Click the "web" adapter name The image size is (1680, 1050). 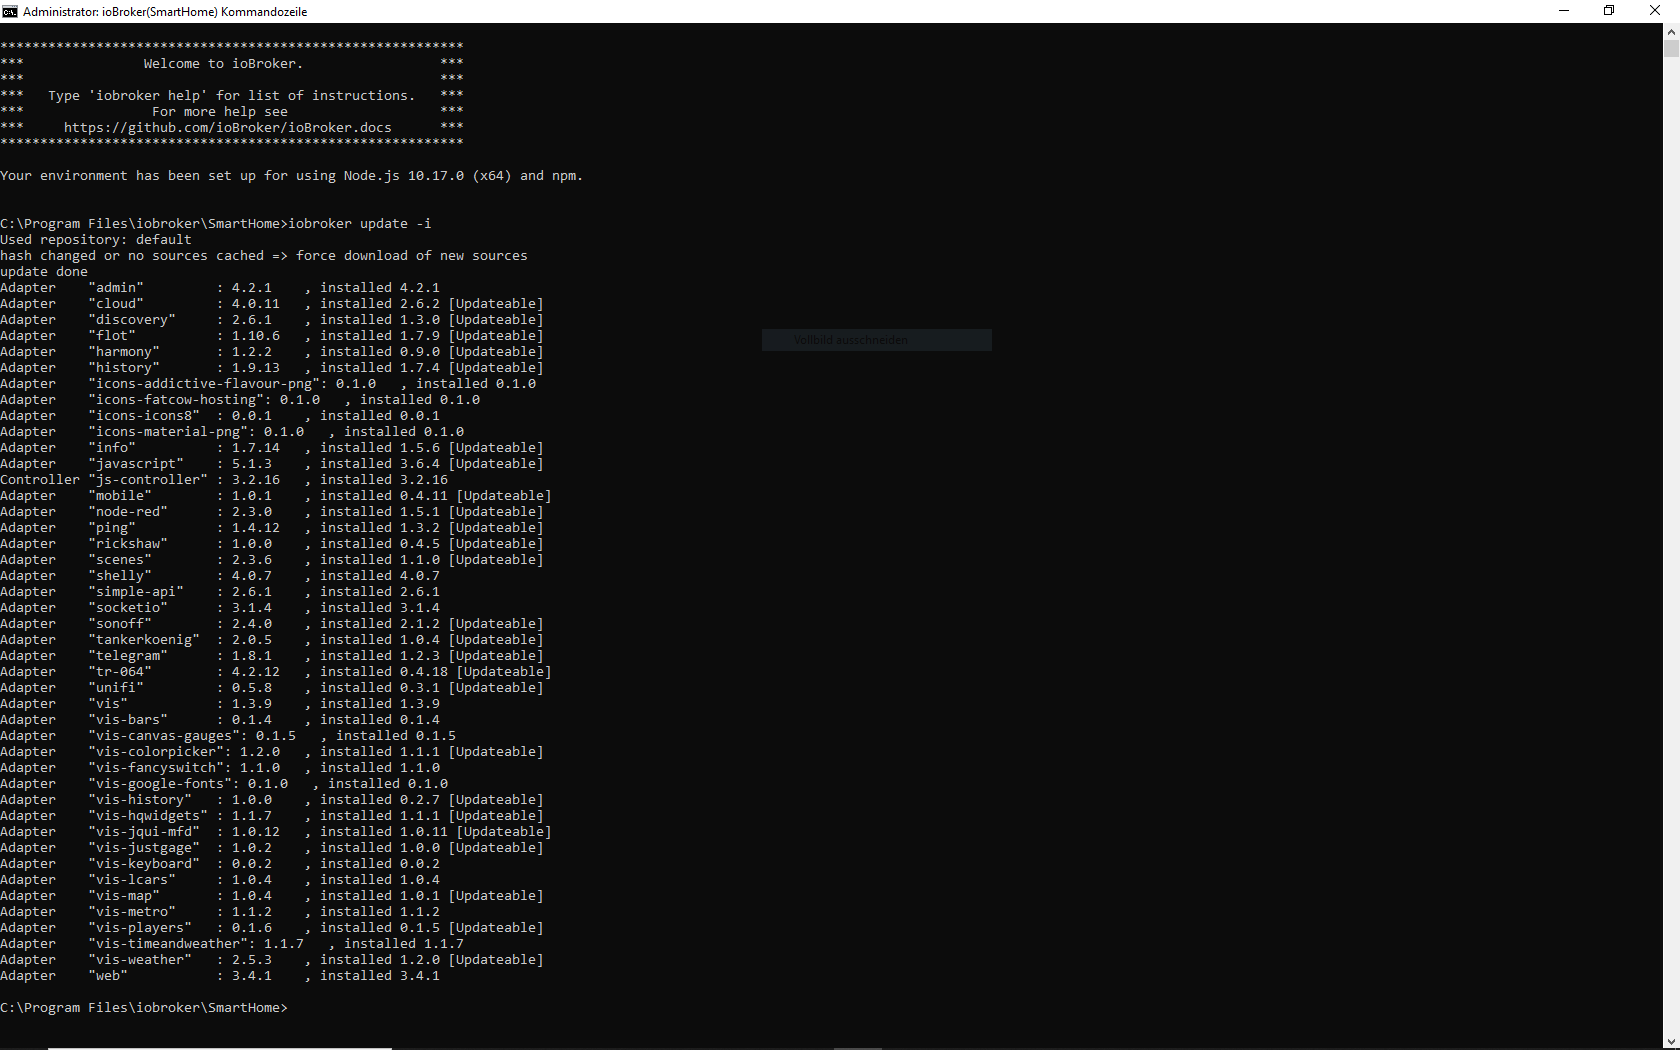click(x=108, y=976)
